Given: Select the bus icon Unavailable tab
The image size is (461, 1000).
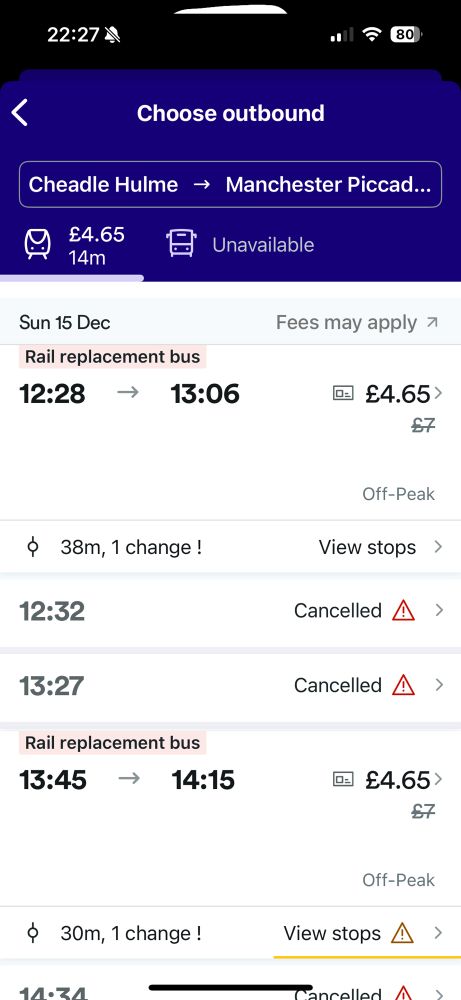Looking at the screenshot, I should [x=180, y=244].
